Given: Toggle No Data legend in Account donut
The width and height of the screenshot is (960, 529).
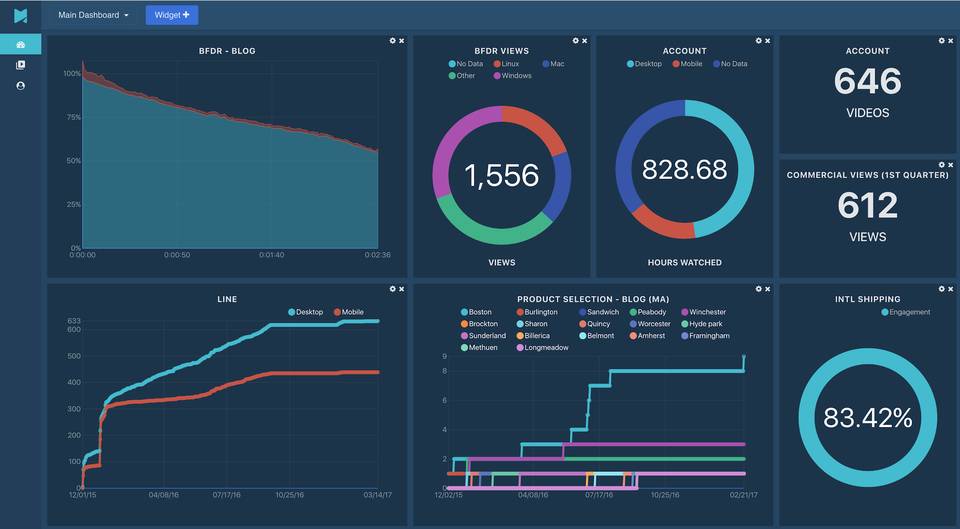Looking at the screenshot, I should pos(730,64).
